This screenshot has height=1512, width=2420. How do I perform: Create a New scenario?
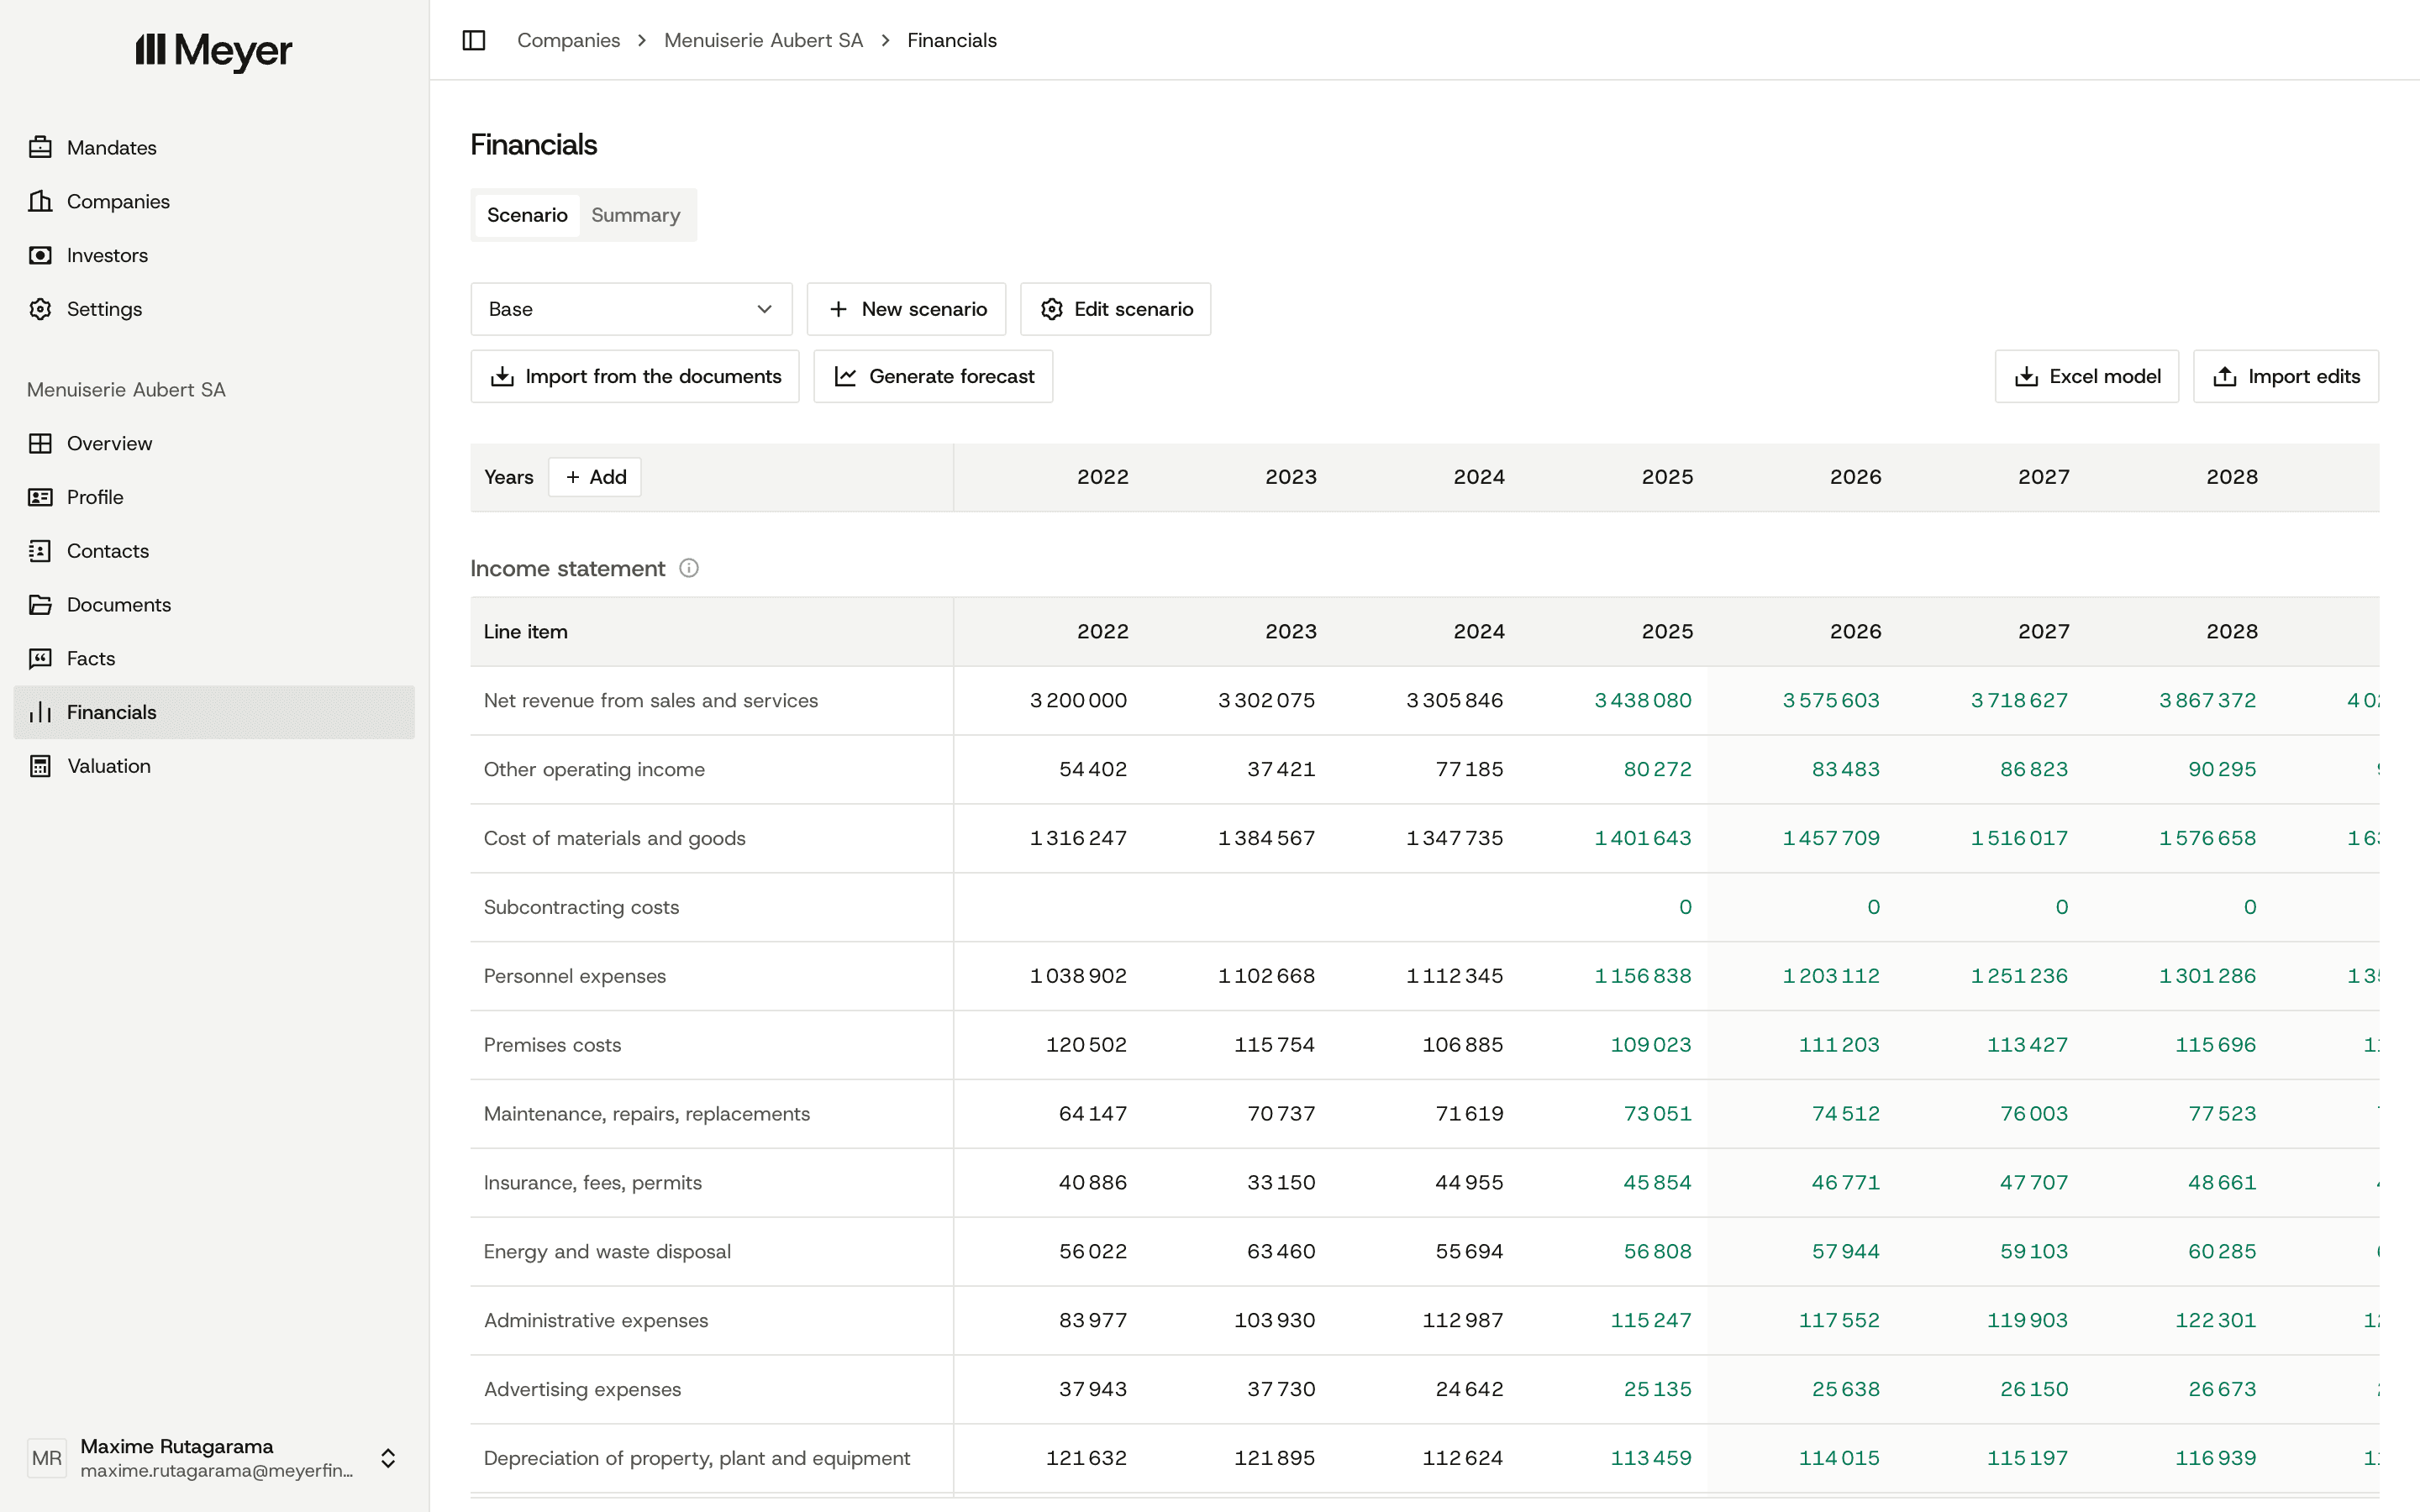[906, 309]
